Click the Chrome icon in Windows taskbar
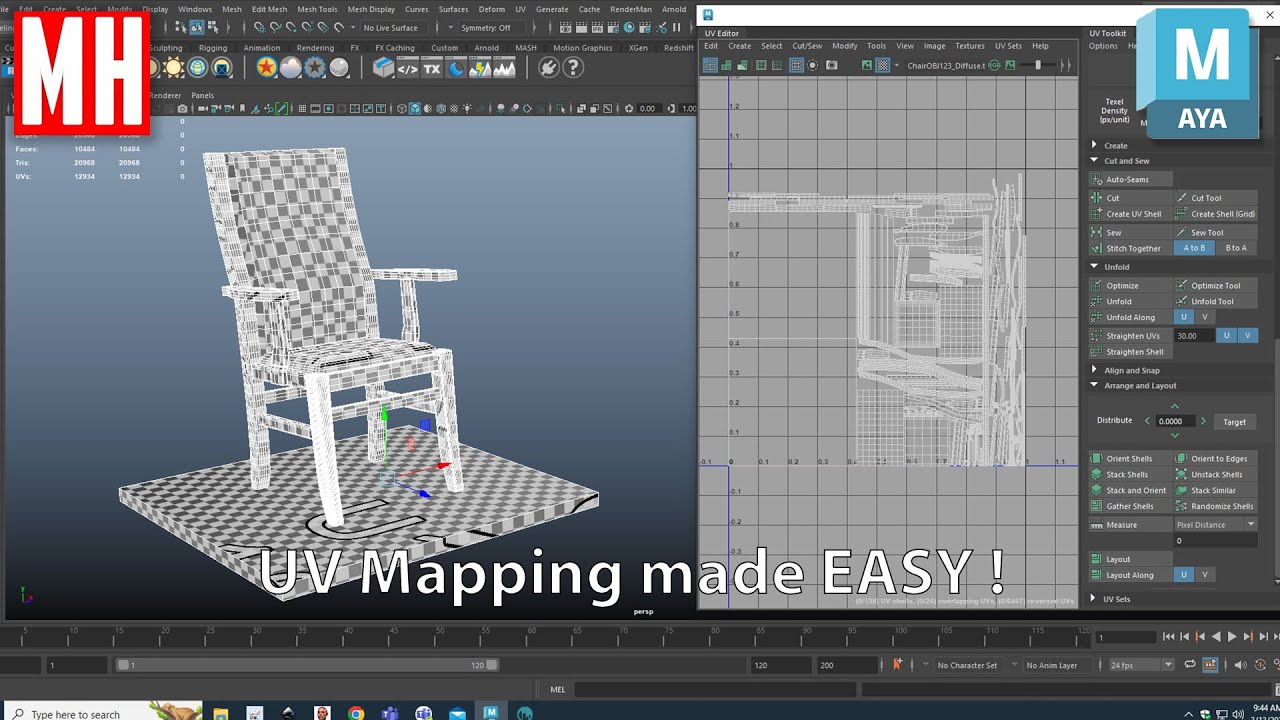 click(x=356, y=713)
